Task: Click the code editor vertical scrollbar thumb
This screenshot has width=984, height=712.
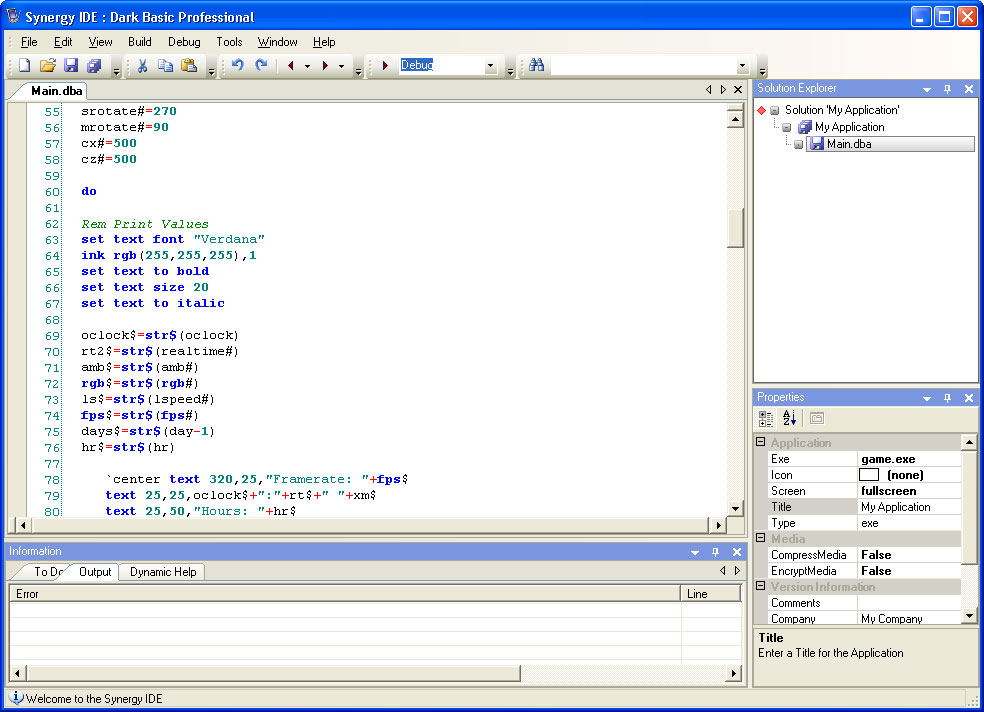Action: (735, 228)
